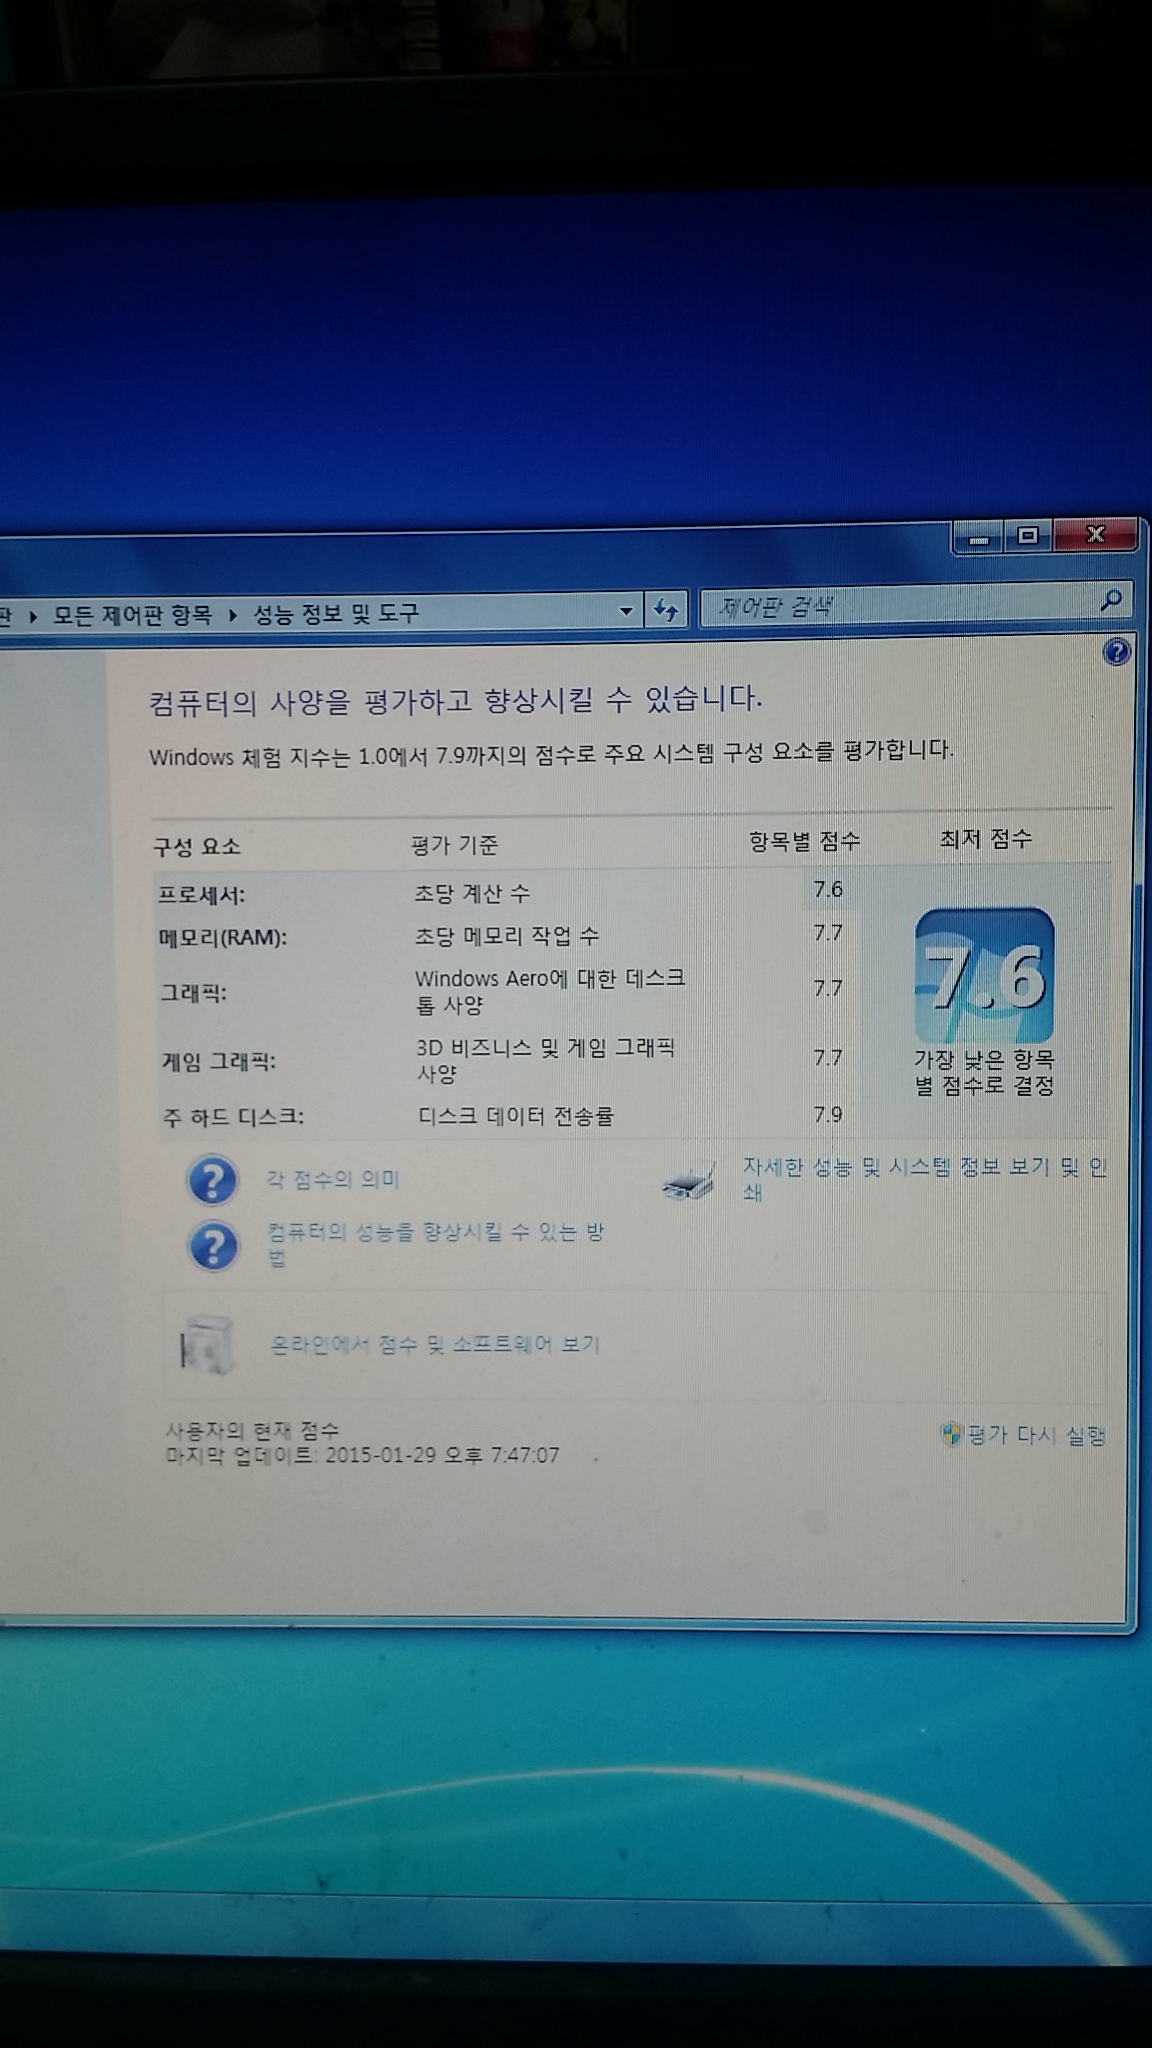The width and height of the screenshot is (1152, 2048).
Task: Click 가장 낮은 항목별 점수로 결정 caption
Action: tap(985, 1072)
